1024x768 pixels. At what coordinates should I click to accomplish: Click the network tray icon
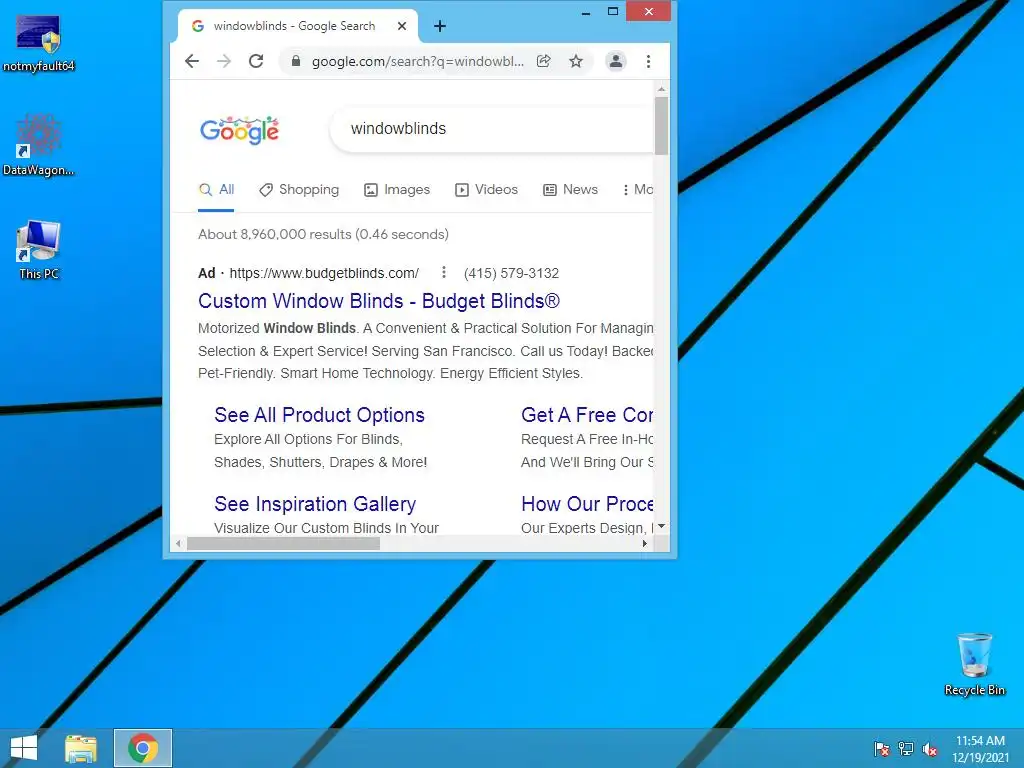(x=906, y=749)
